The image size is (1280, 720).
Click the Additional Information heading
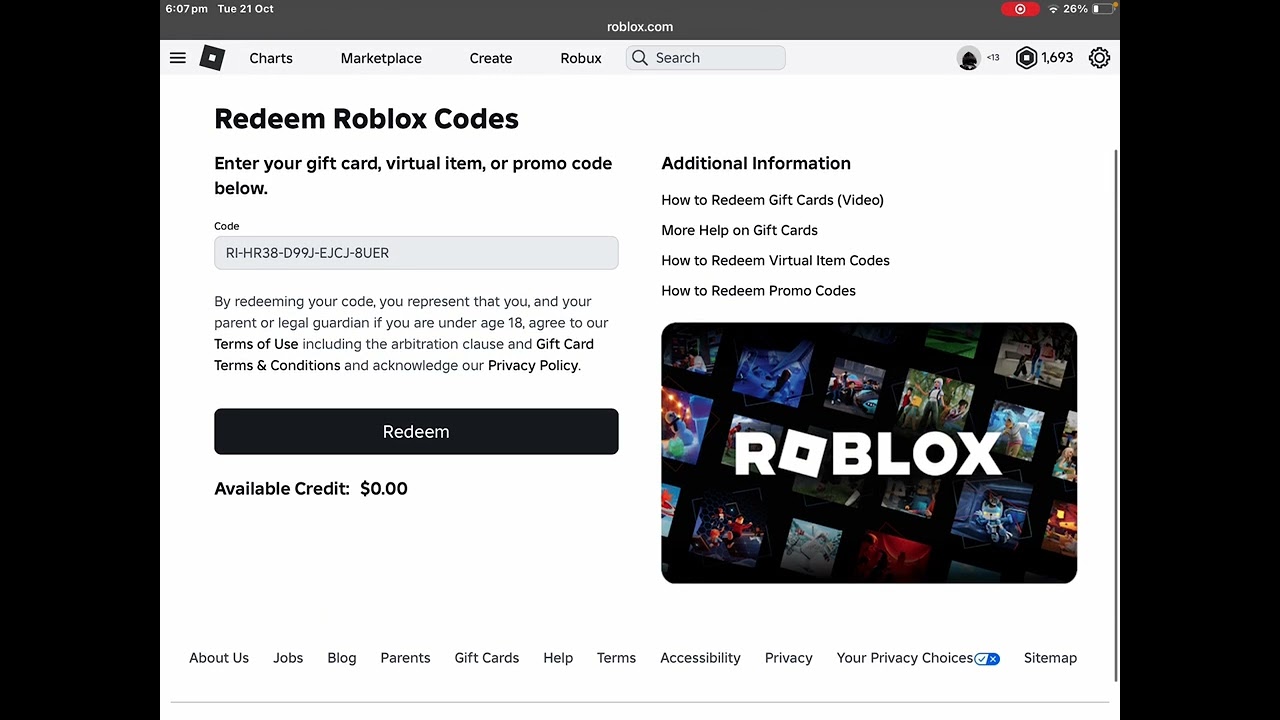756,163
